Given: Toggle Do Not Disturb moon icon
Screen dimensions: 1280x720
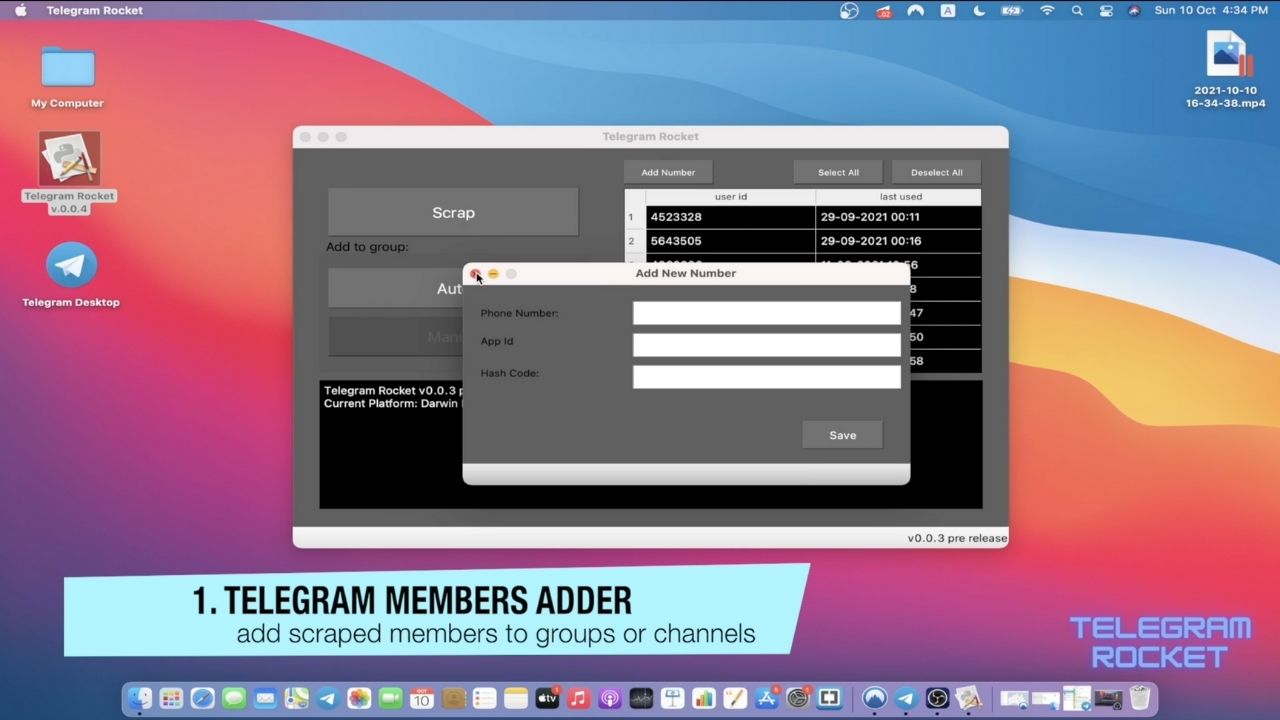Looking at the screenshot, I should pyautogui.click(x=979, y=10).
